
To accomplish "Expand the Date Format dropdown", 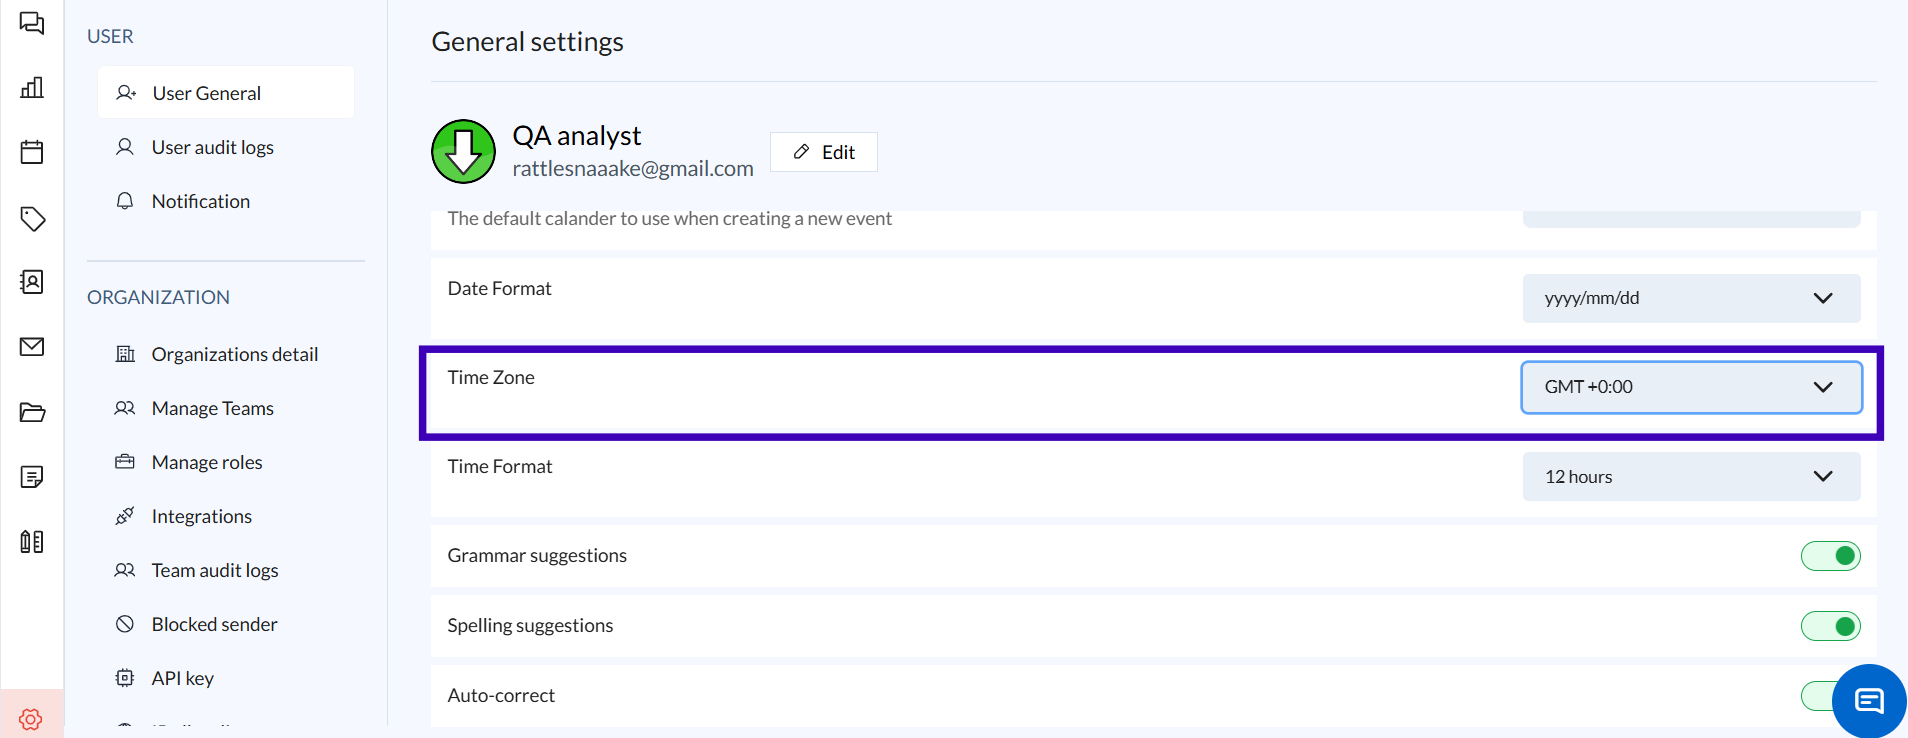I will [x=1690, y=298].
